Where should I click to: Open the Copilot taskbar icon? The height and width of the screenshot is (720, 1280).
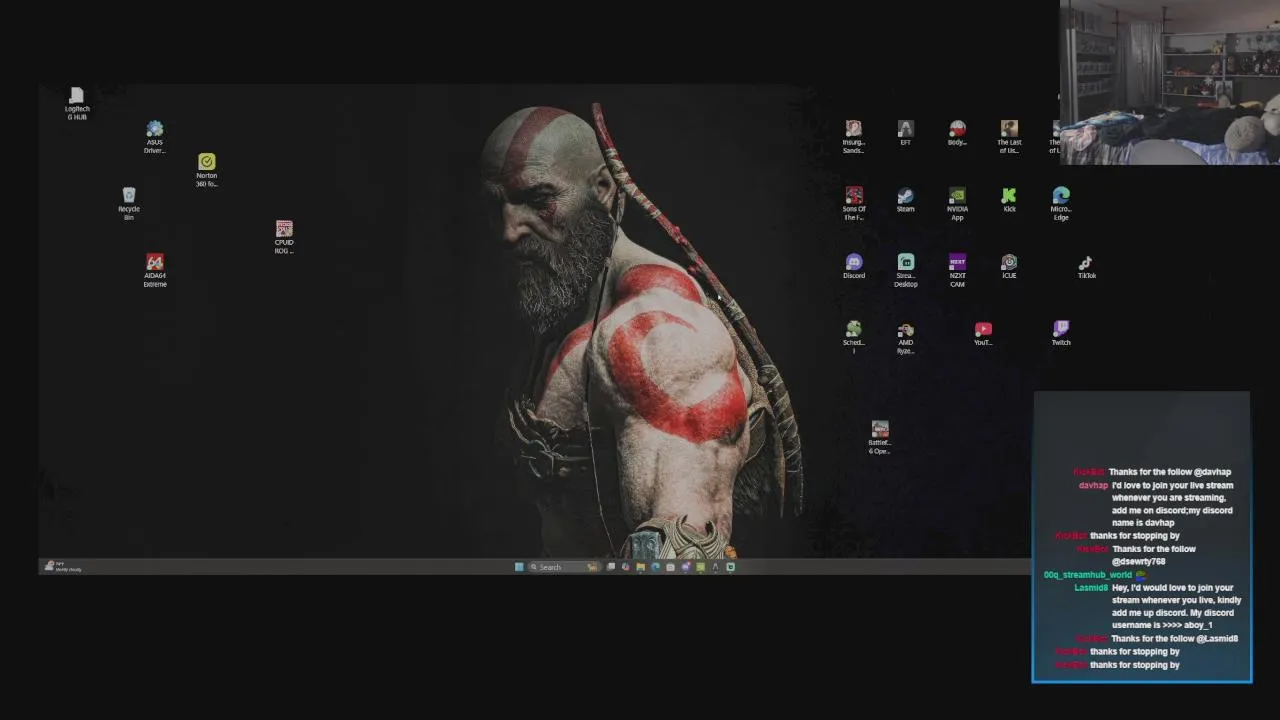pos(626,567)
